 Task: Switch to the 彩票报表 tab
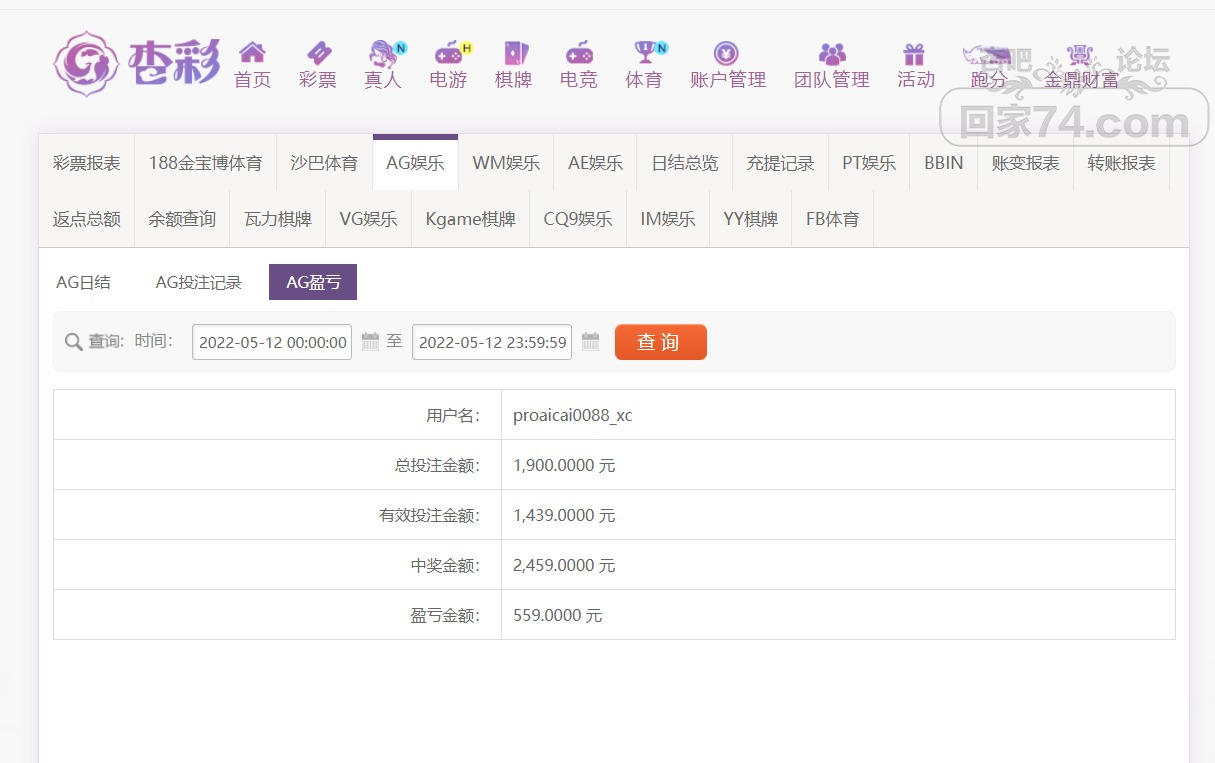click(87, 163)
